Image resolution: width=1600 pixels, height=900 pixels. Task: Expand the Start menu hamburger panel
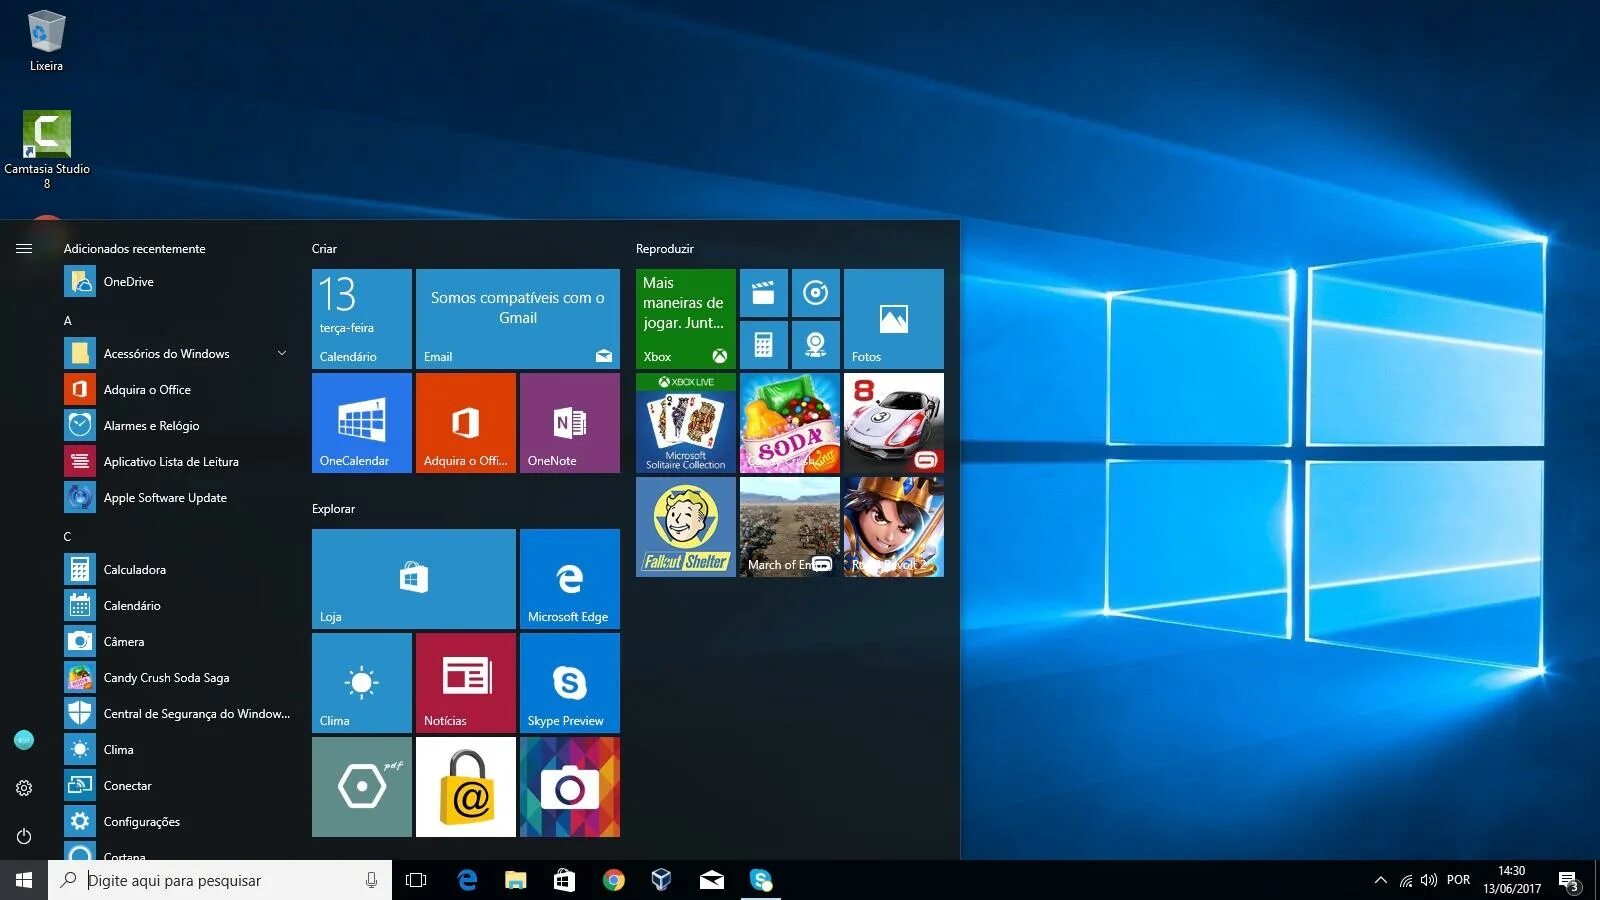click(24, 248)
